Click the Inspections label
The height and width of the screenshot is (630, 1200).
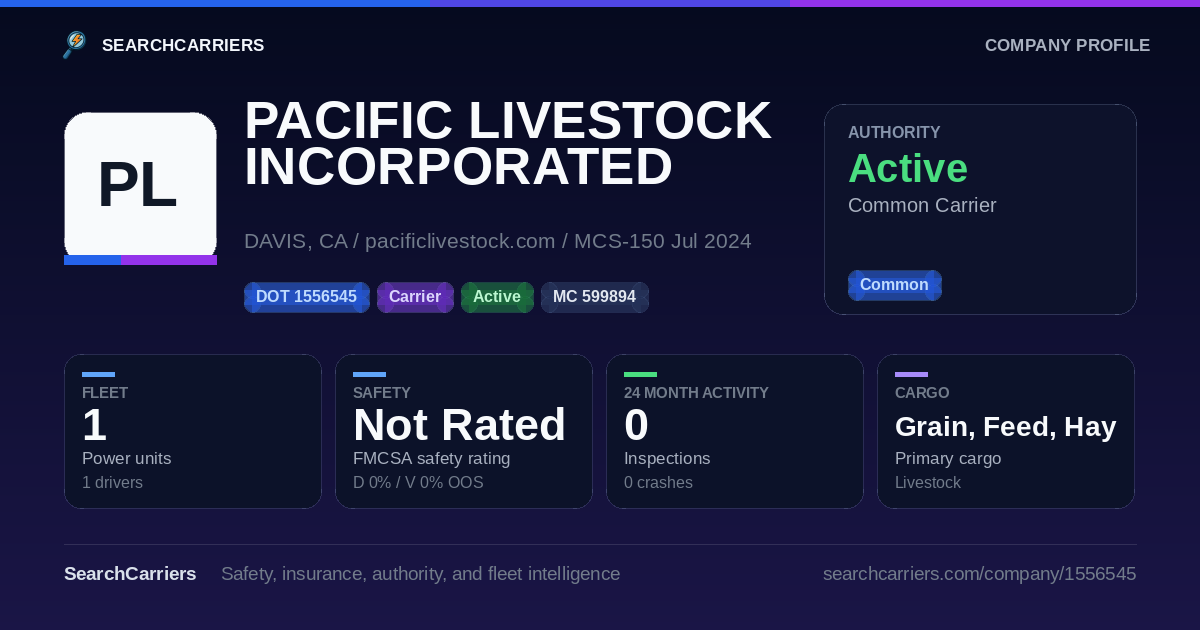tap(667, 458)
